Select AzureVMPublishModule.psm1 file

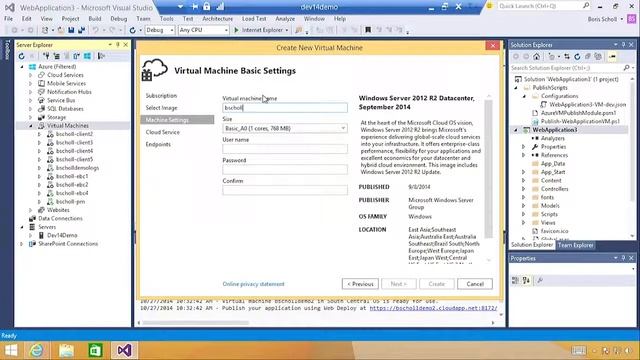(578, 113)
